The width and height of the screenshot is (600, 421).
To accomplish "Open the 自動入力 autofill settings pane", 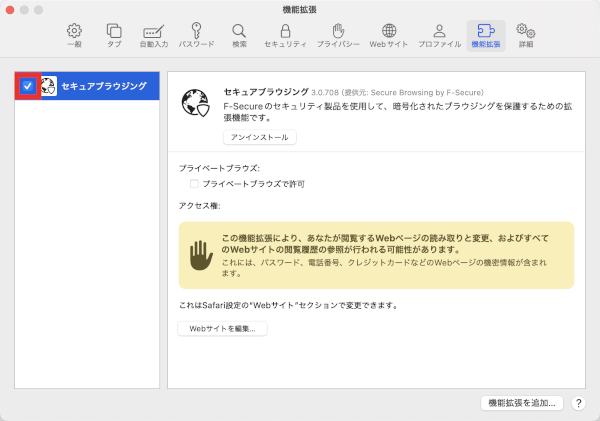I will pos(153,36).
